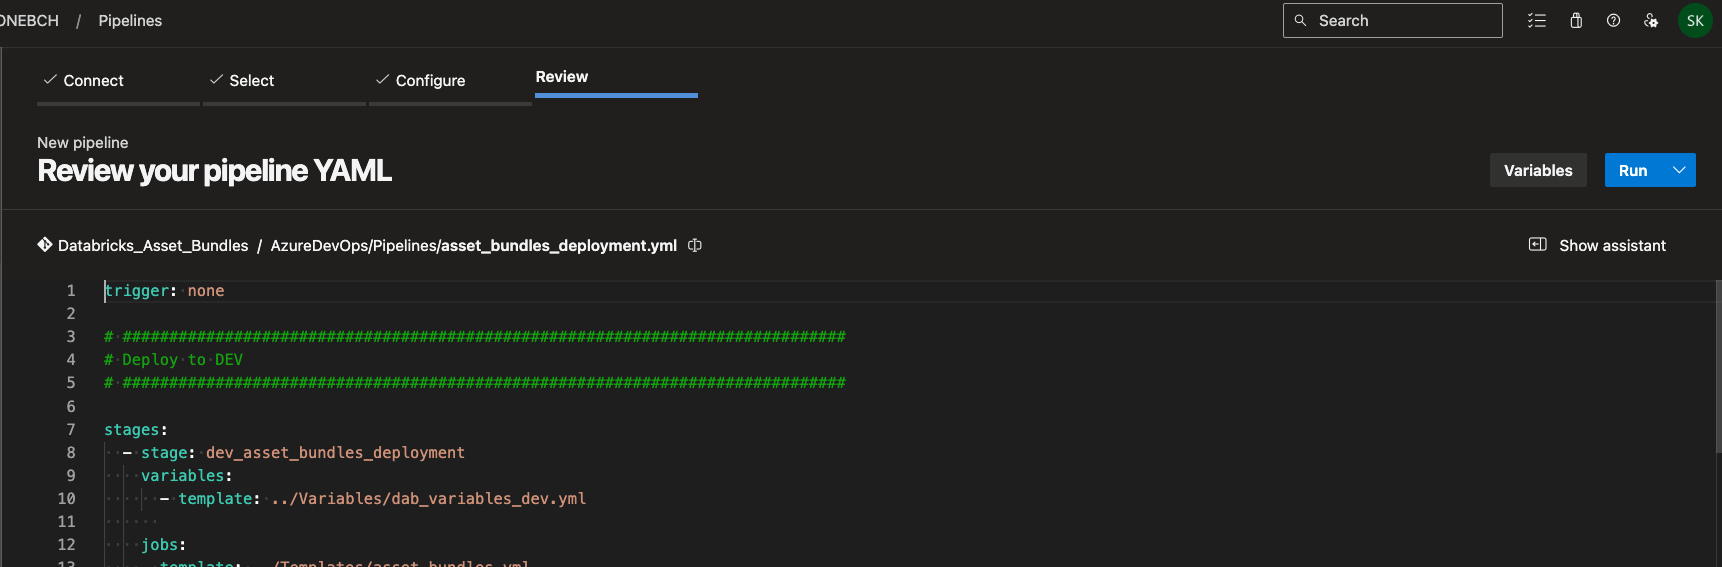
Task: Click the Show assistant panel icon
Action: (x=1538, y=245)
